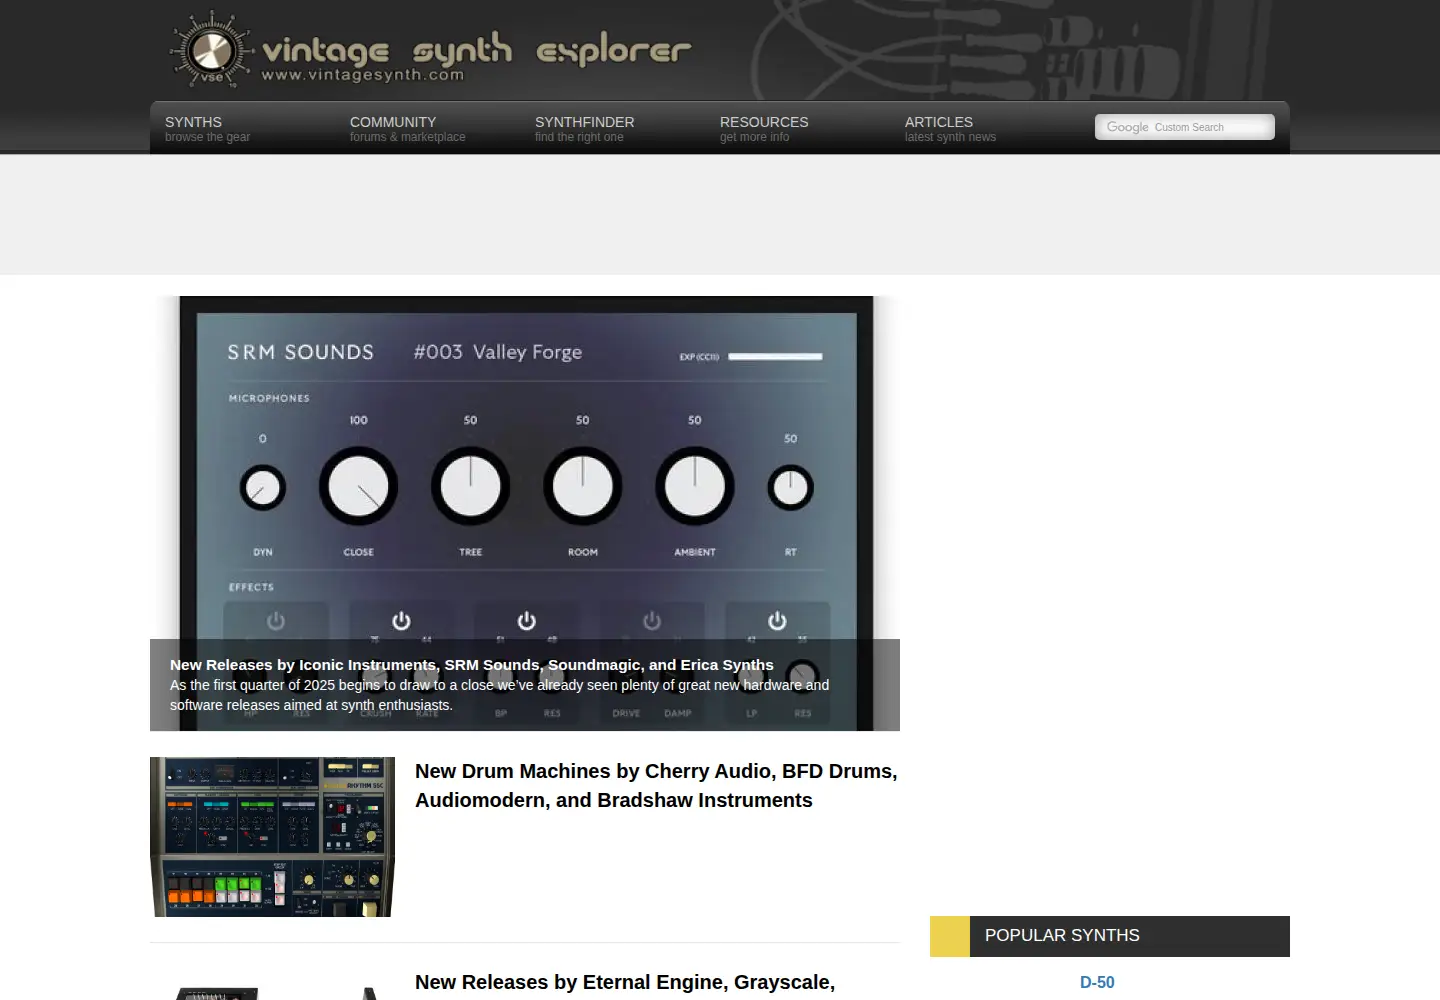1440x1000 pixels.
Task: Open the Eternal Engine, Grayscale releases article
Action: point(625,982)
